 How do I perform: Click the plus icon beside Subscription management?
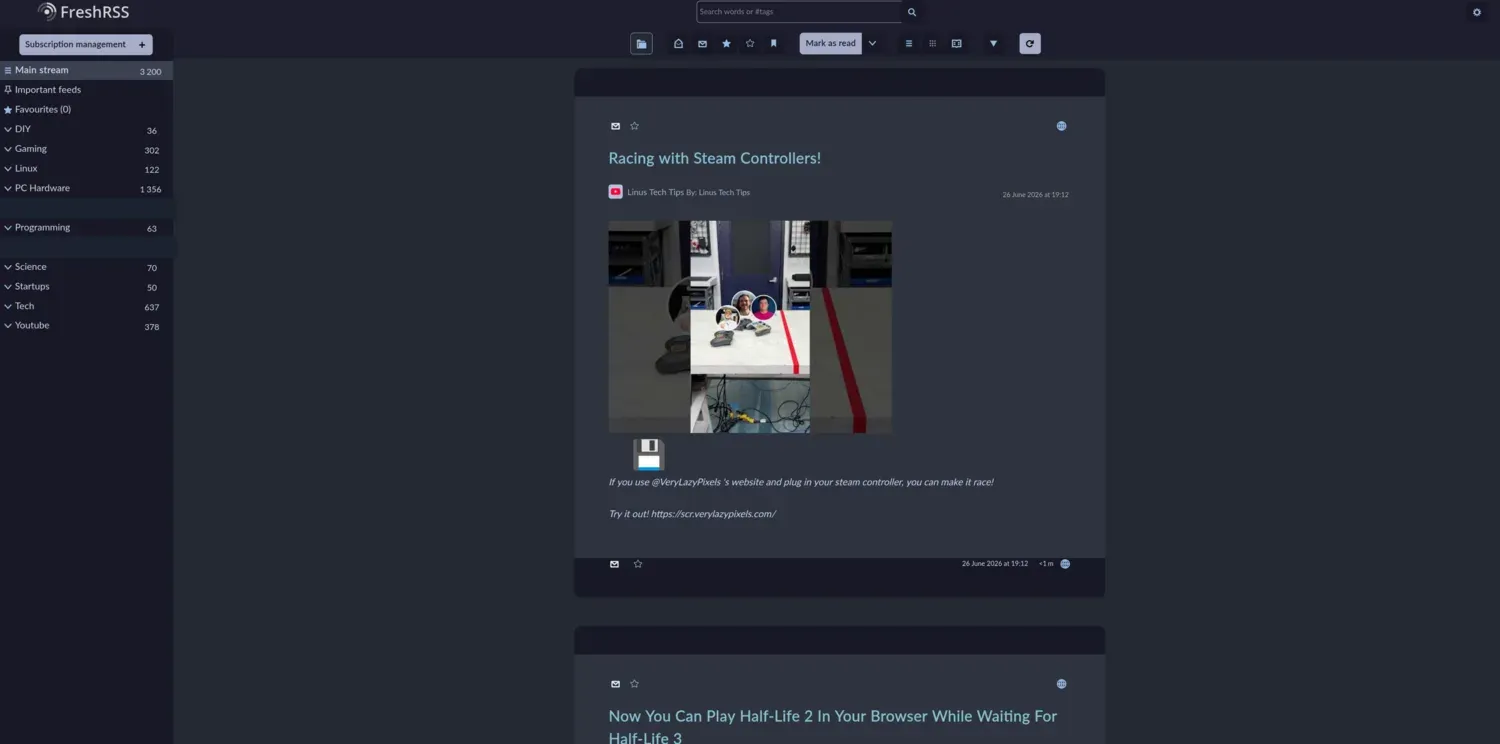142,44
